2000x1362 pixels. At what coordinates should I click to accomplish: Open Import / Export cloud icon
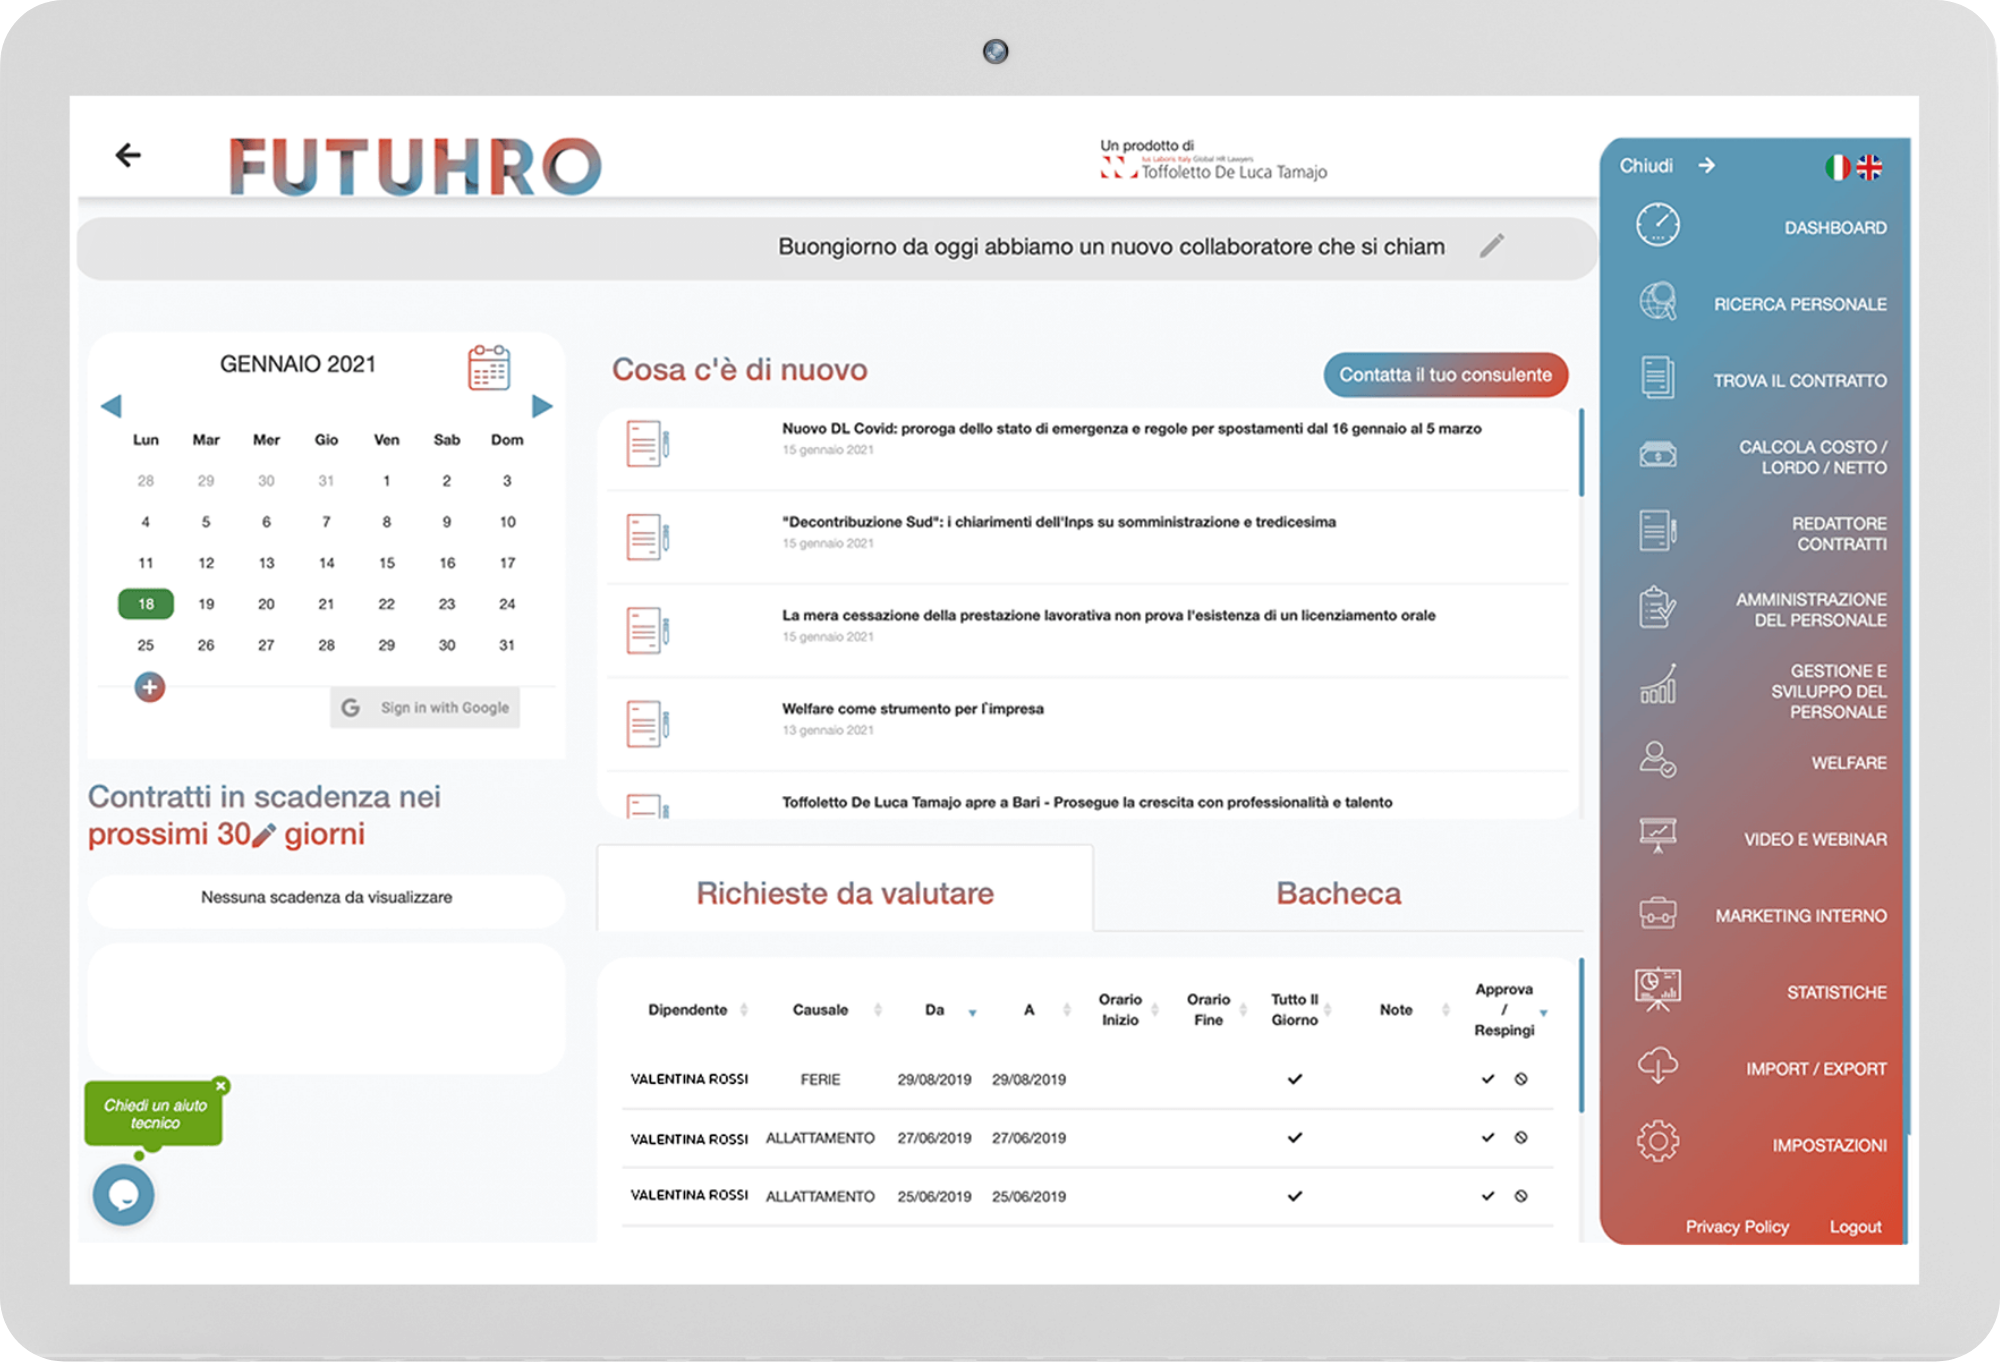1658,1066
